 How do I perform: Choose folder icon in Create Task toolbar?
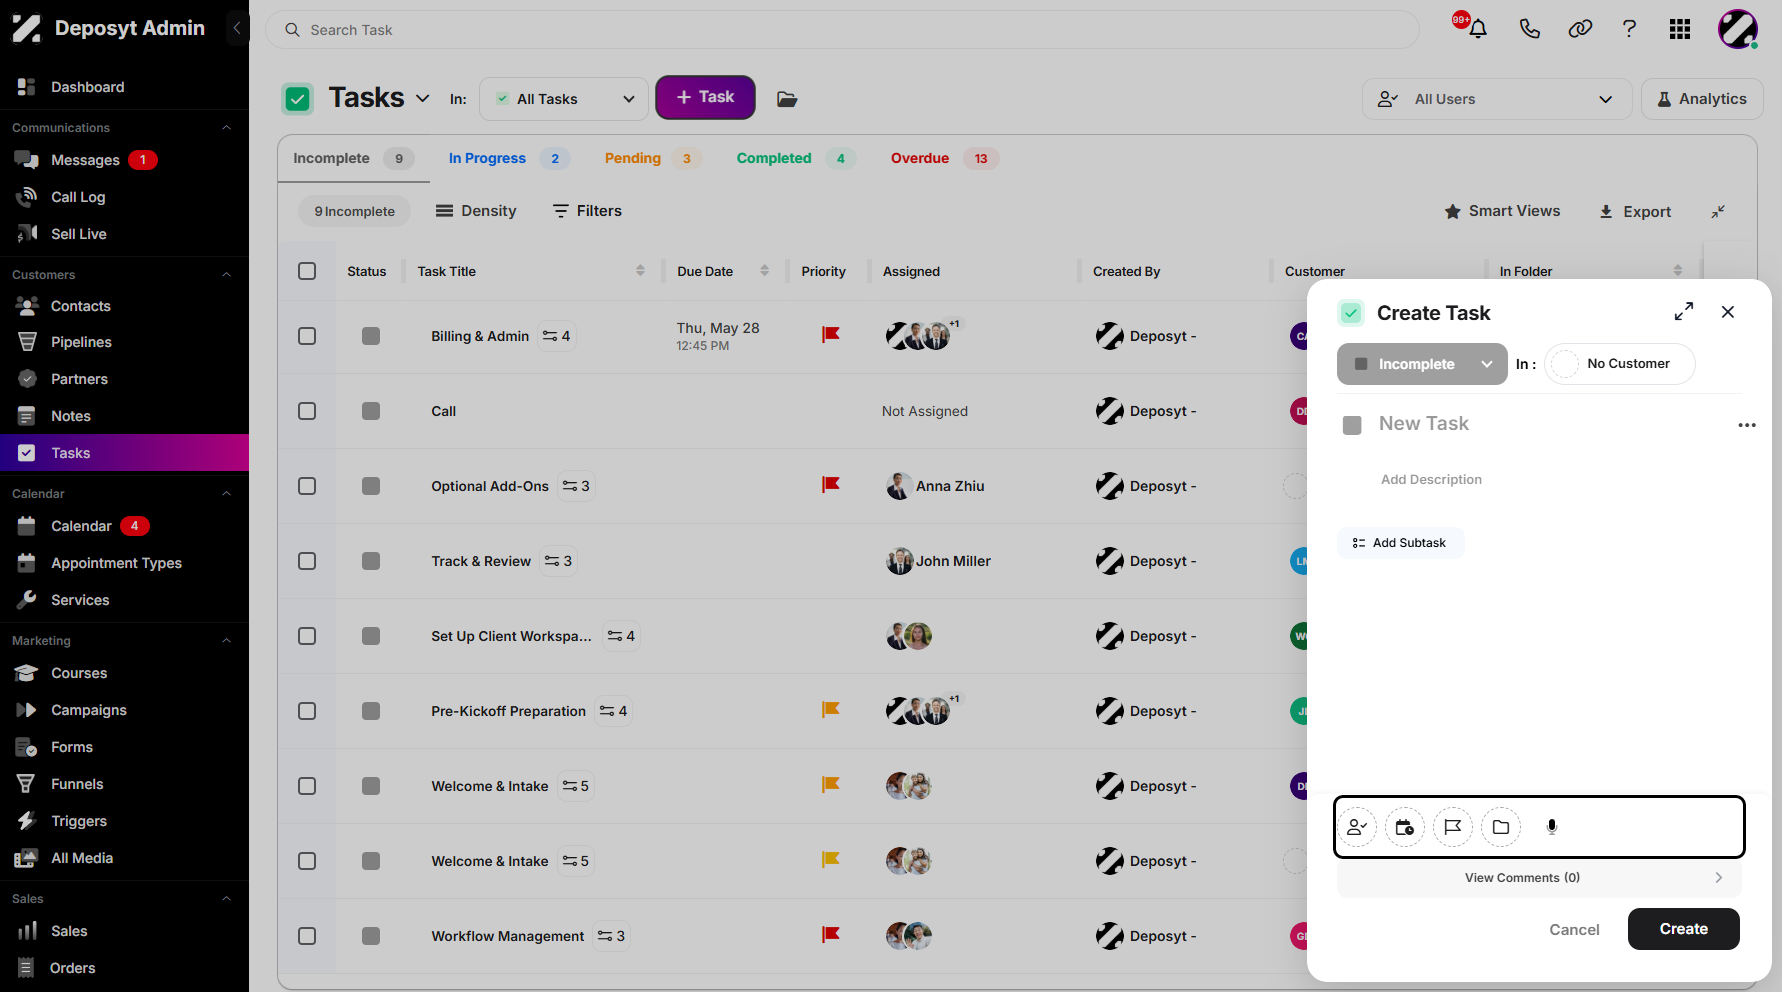click(x=1501, y=827)
